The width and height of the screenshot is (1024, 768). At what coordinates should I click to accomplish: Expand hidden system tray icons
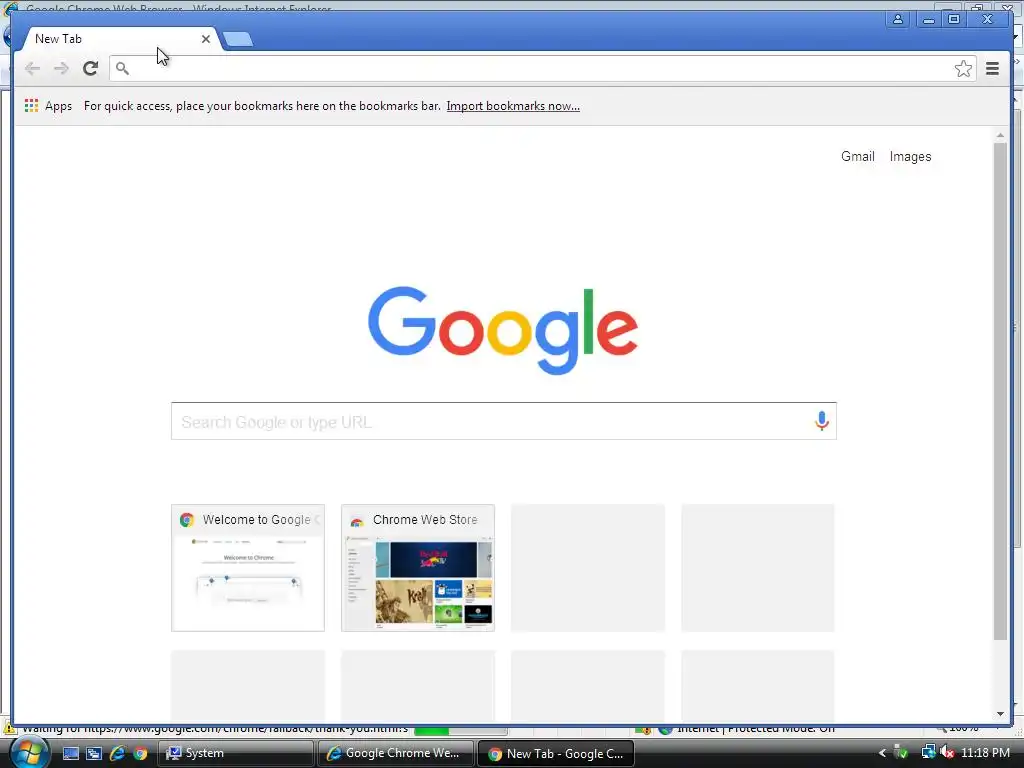click(882, 753)
